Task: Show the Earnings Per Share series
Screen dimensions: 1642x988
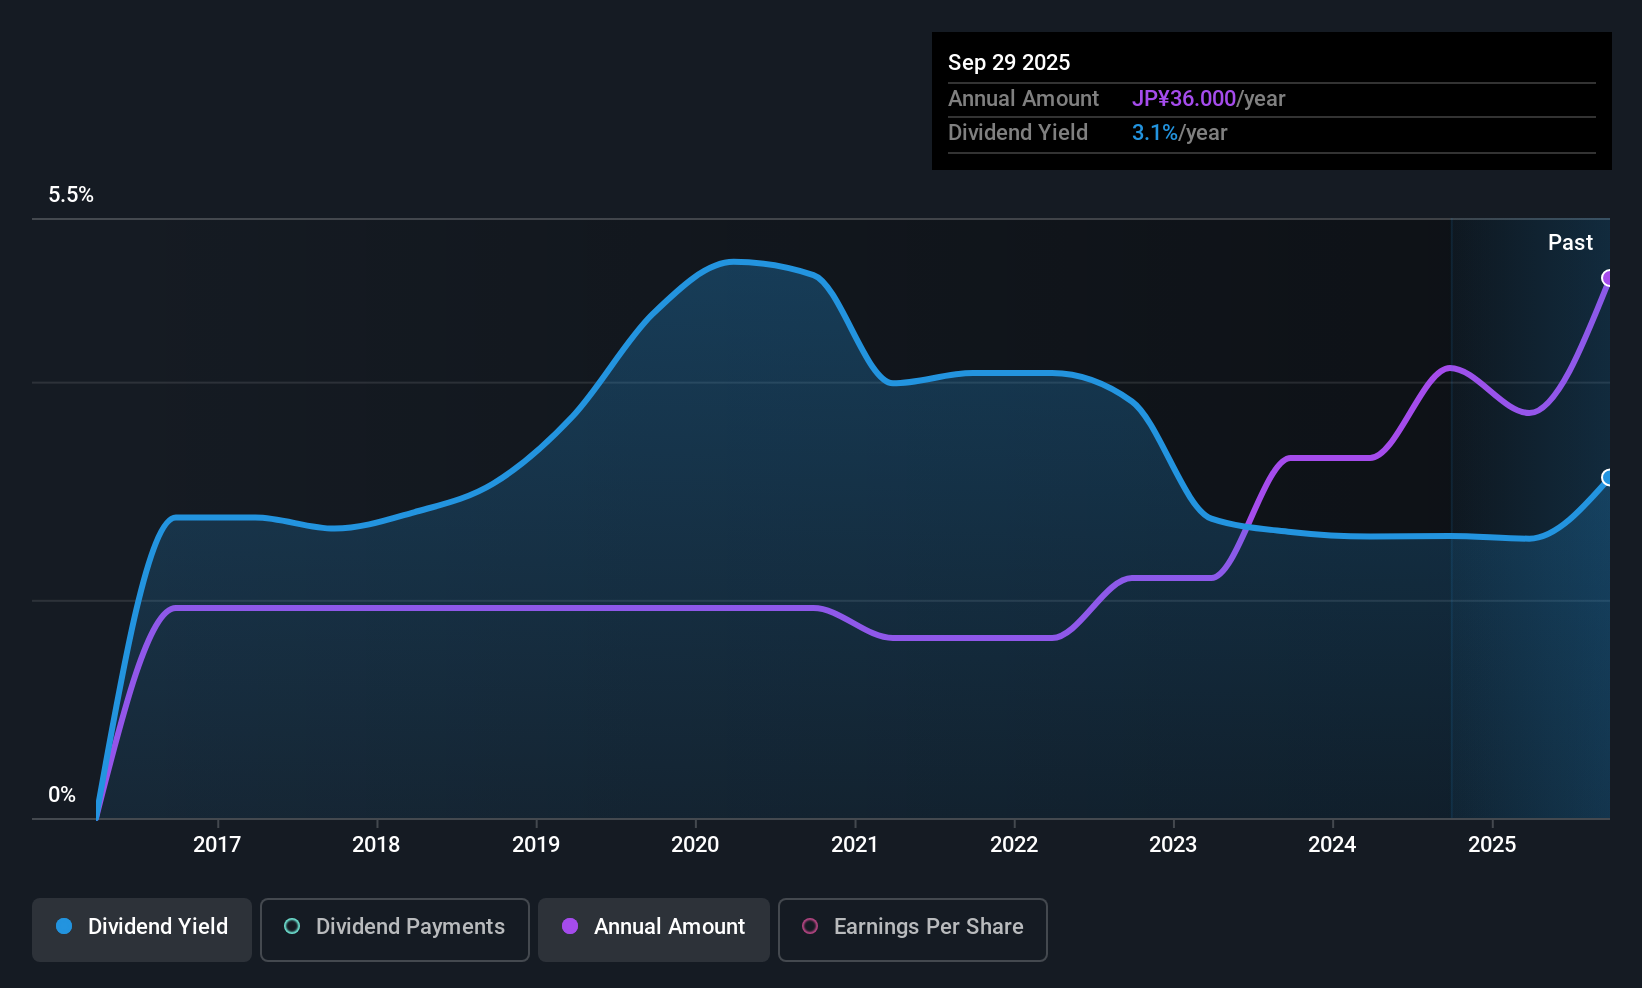Action: (x=912, y=929)
